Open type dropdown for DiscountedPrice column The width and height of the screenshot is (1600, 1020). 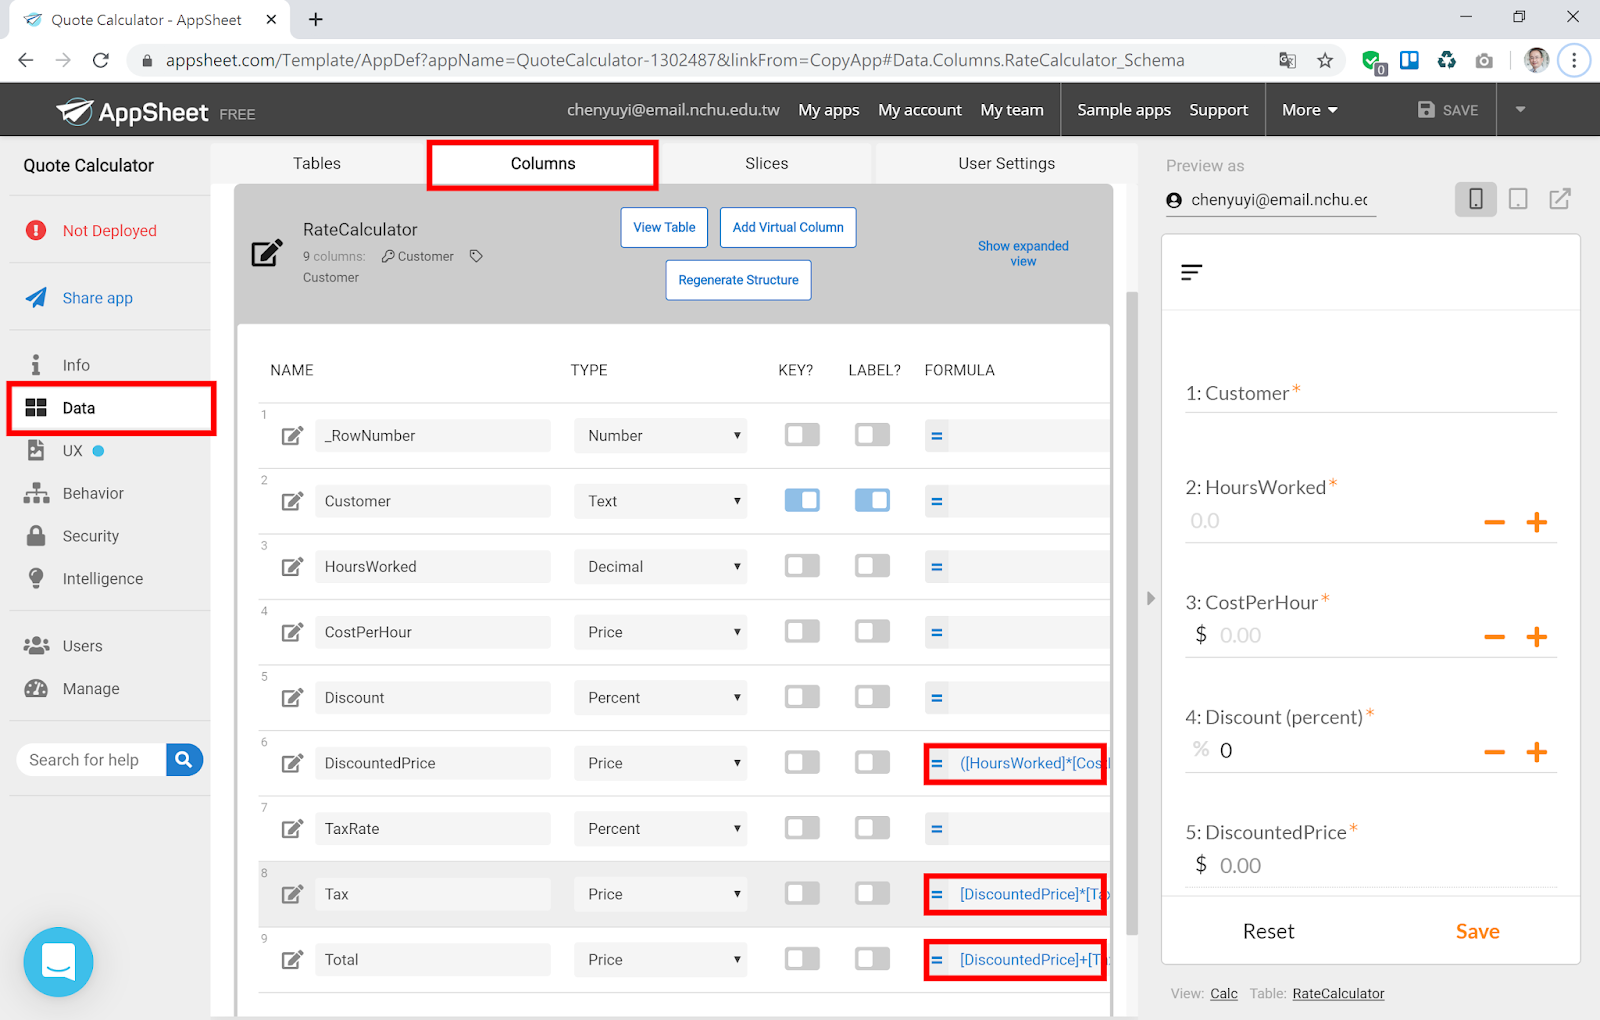[x=660, y=763]
